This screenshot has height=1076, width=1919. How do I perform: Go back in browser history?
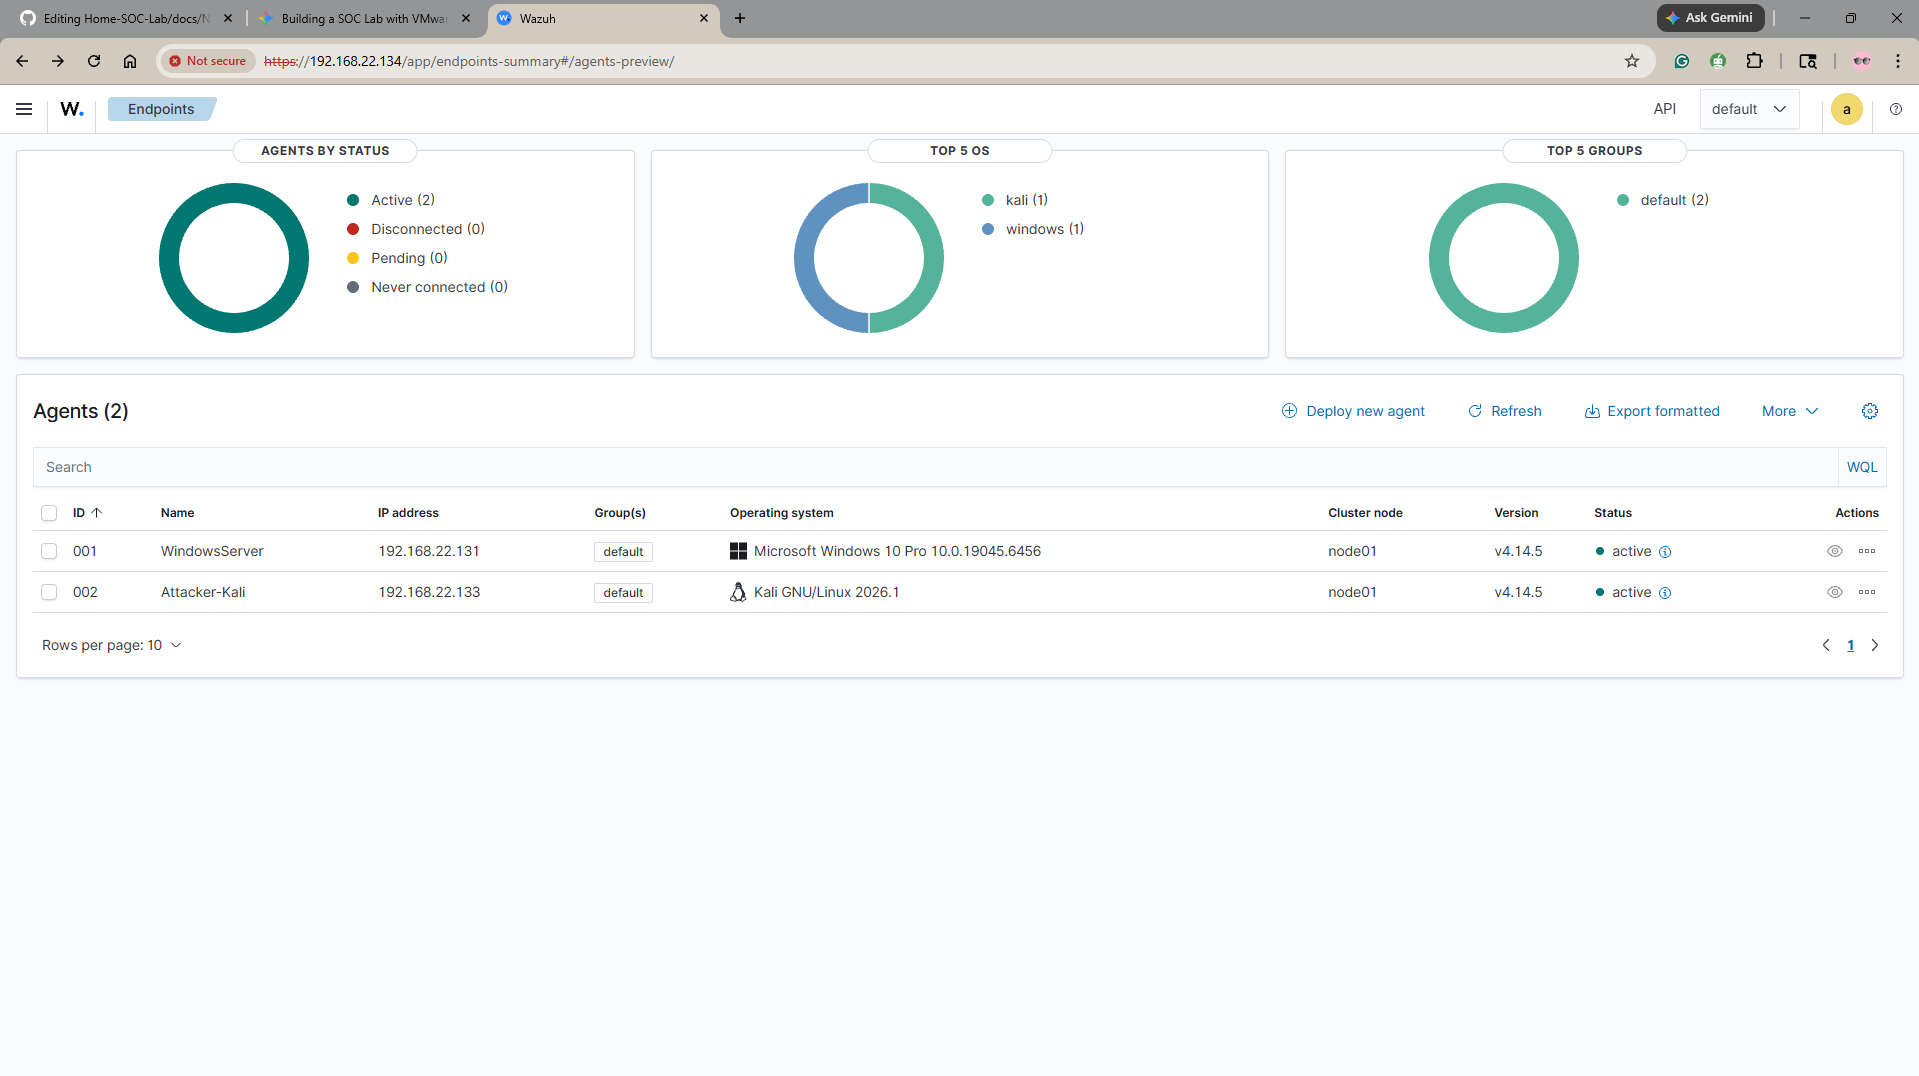(22, 61)
